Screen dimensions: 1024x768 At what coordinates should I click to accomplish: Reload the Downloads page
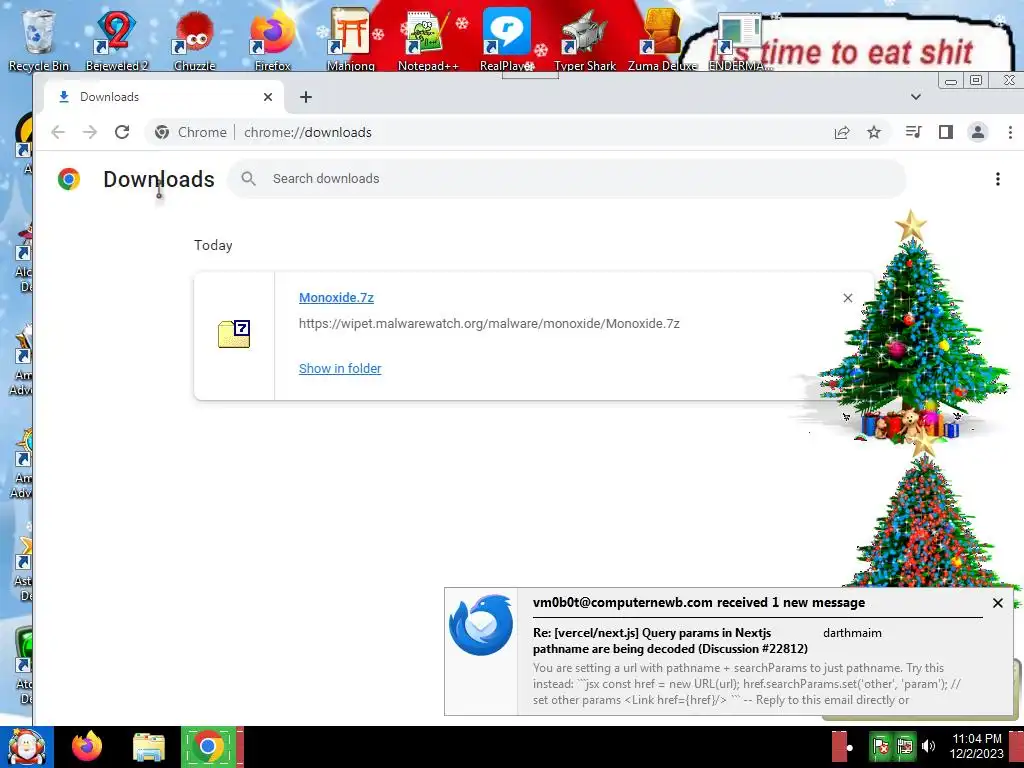coord(122,133)
